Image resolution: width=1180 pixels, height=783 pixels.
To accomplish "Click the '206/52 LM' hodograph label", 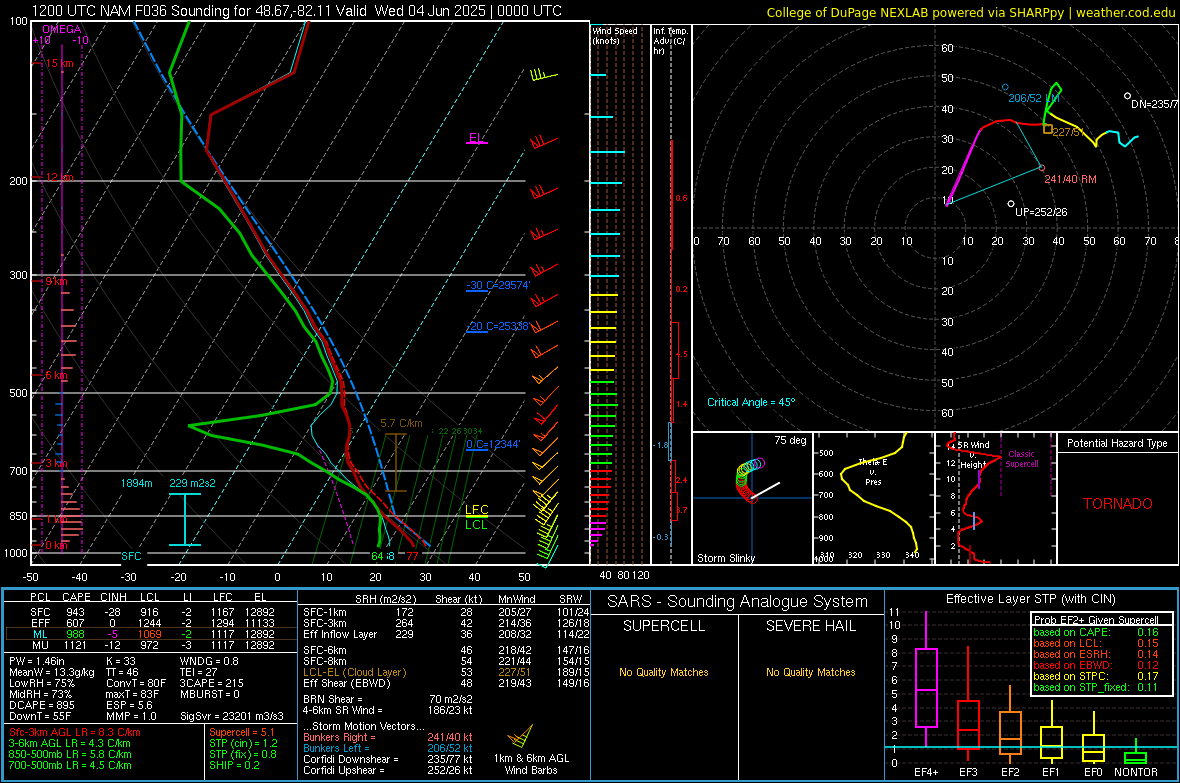I will click(x=1034, y=99).
